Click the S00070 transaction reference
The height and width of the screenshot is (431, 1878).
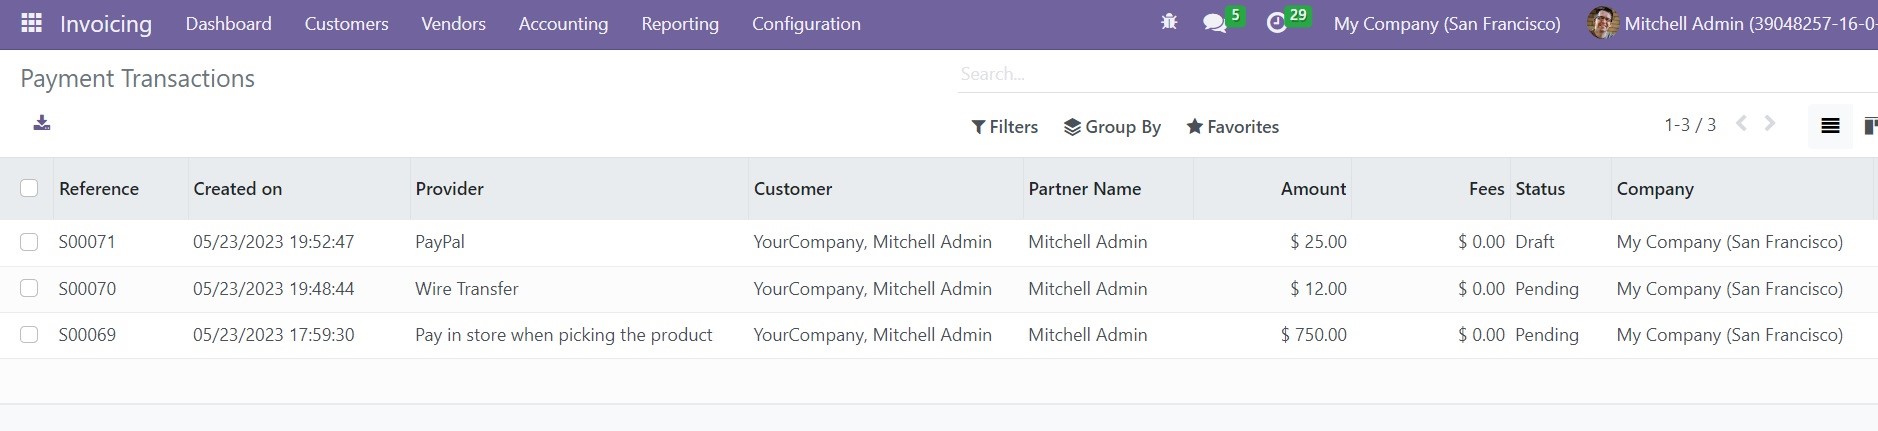pos(87,289)
